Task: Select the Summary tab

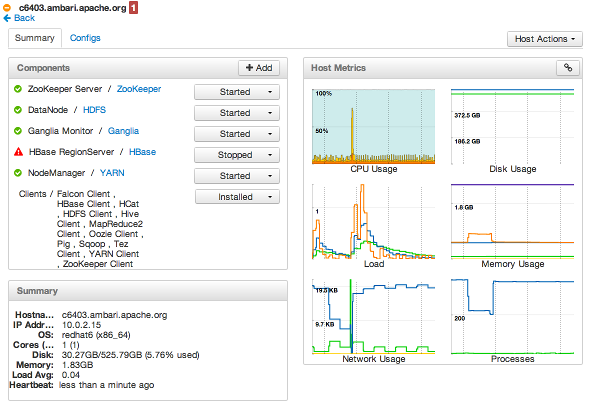Action: [35, 38]
